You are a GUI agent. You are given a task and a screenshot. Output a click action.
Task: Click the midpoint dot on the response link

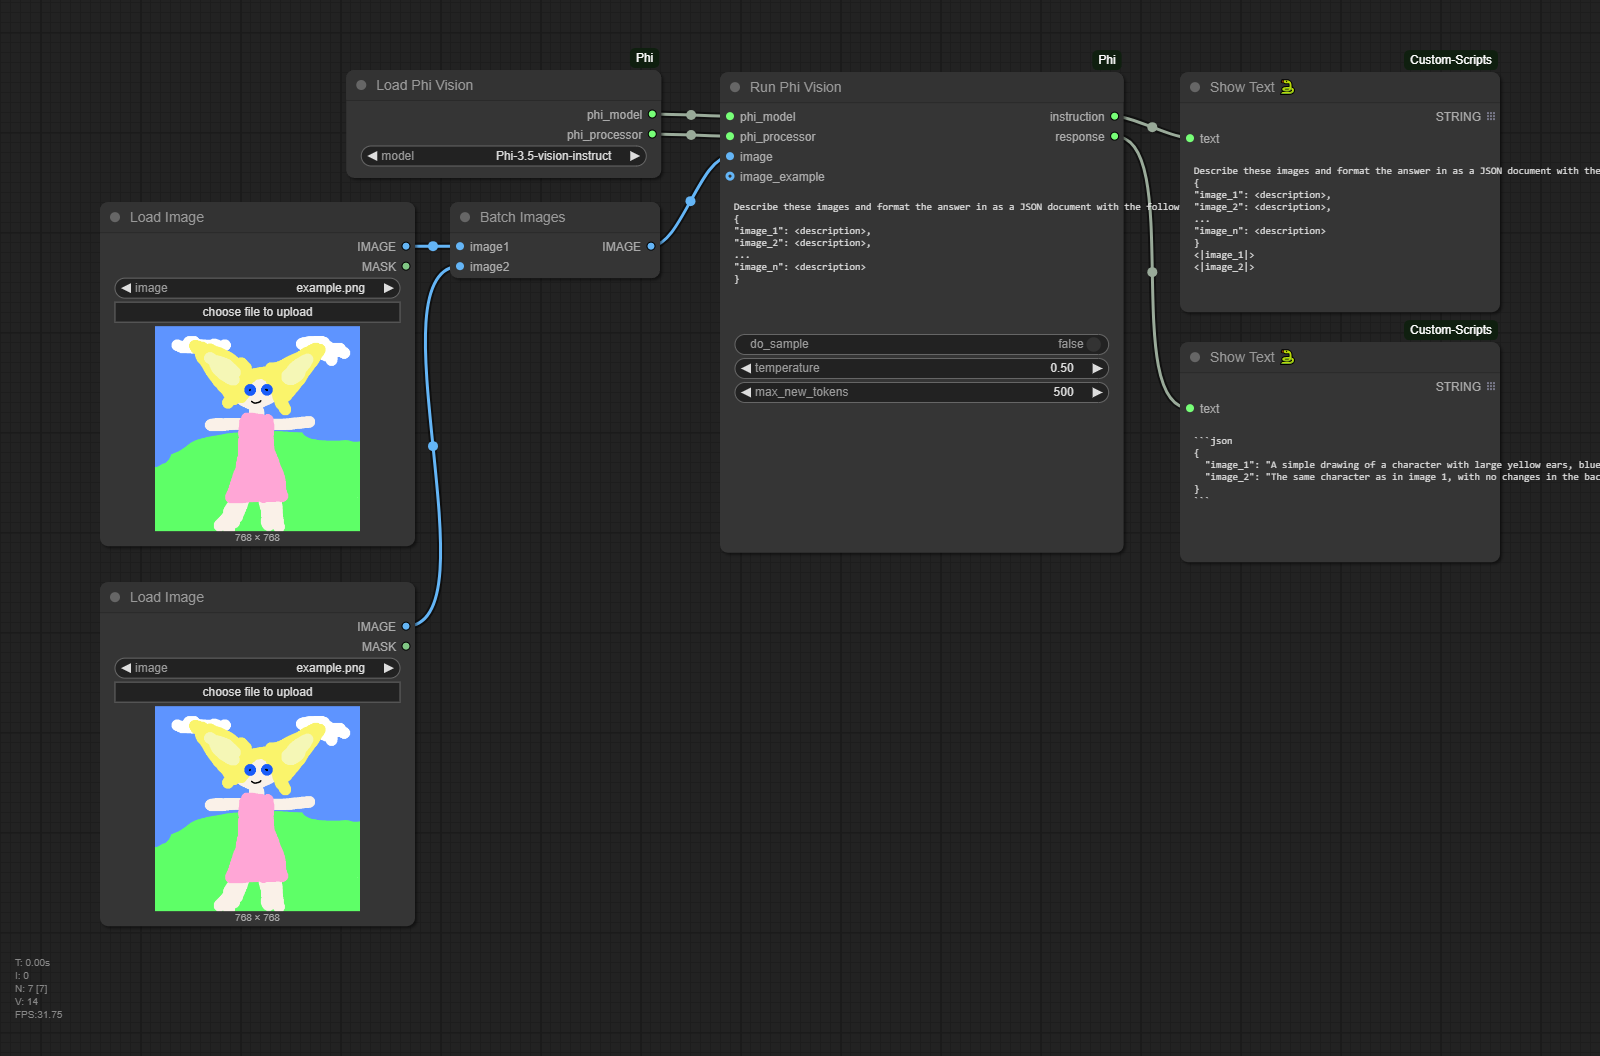pyautogui.click(x=1152, y=272)
